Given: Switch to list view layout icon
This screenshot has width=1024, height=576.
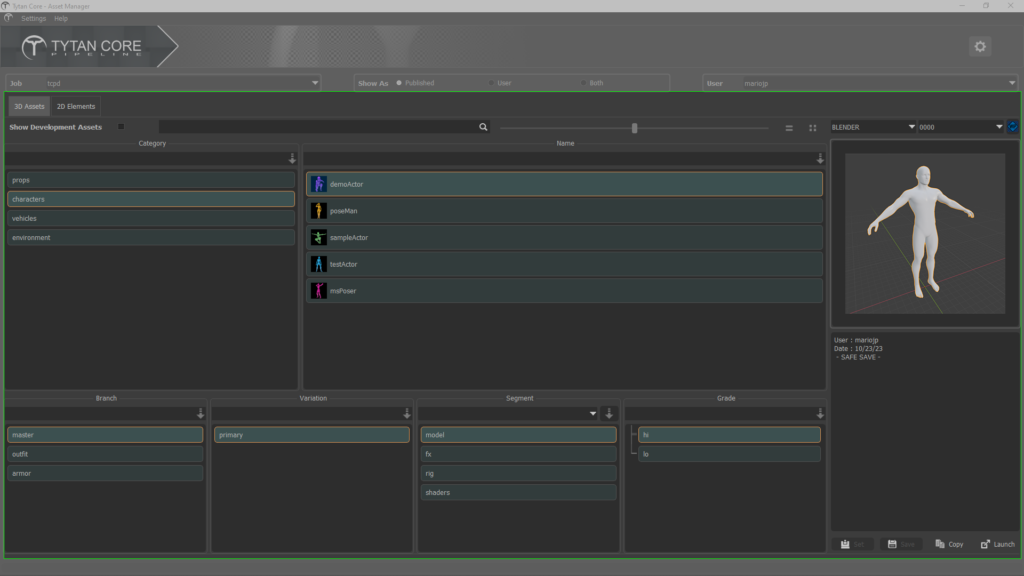Looking at the screenshot, I should click(x=789, y=128).
